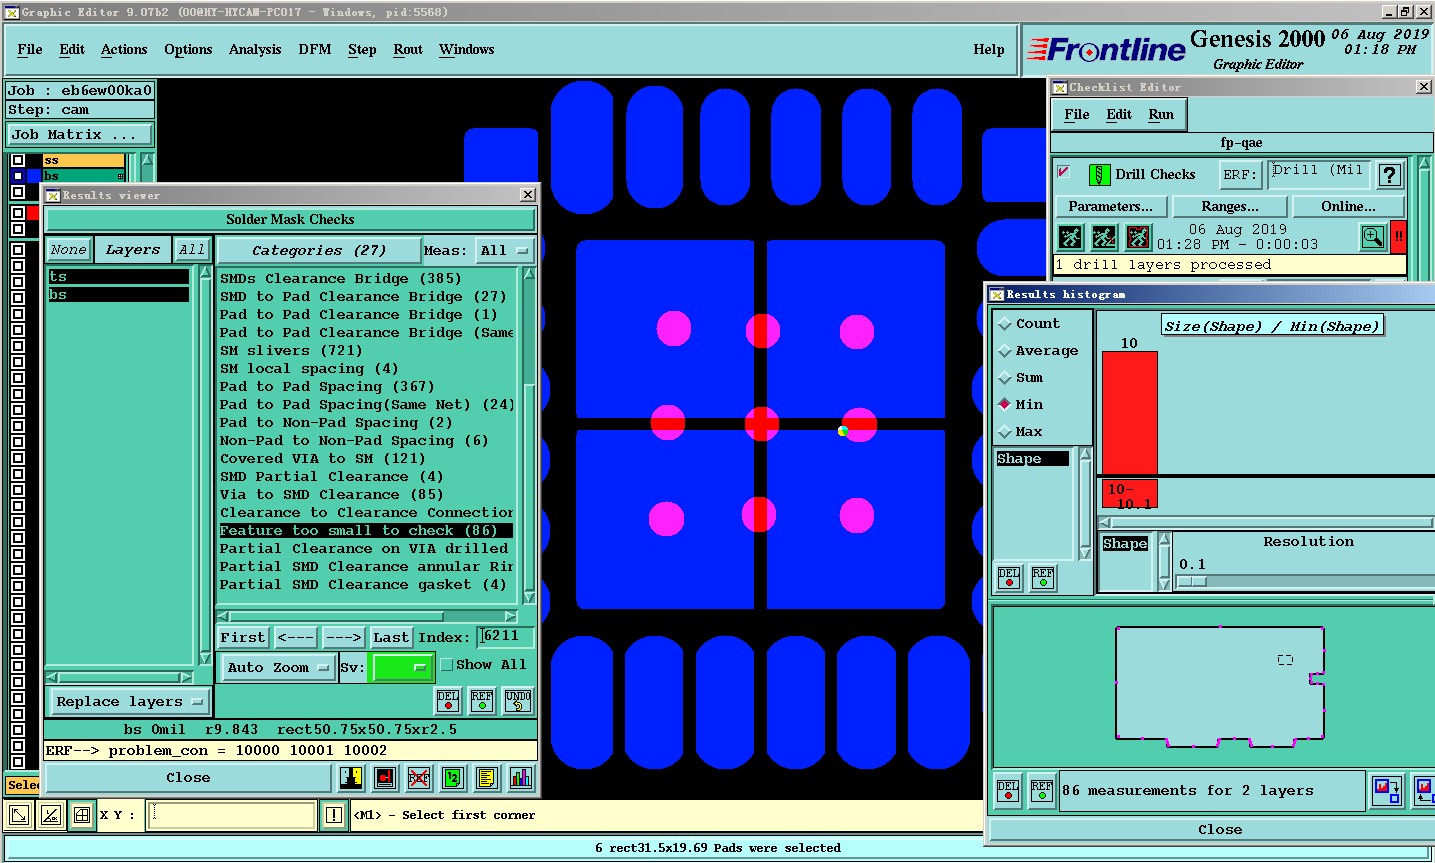Screen dimensions: 1435x863
Task: Click diagonal arrow icon left of X Y field
Action: pyautogui.click(x=19, y=815)
